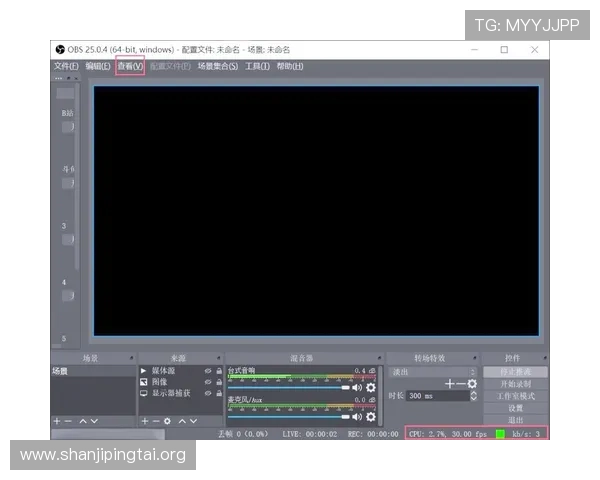This screenshot has height=480, width=600.
Task: Click the 图像 source type icon
Action: tap(143, 382)
